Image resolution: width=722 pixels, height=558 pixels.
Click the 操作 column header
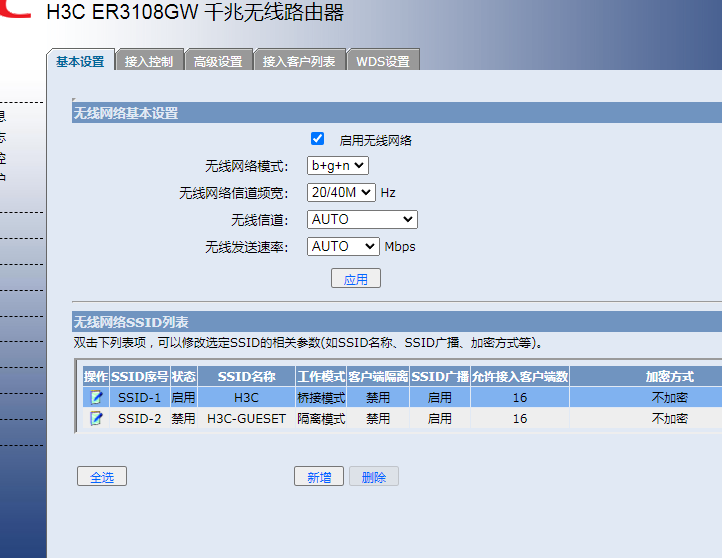pos(96,377)
